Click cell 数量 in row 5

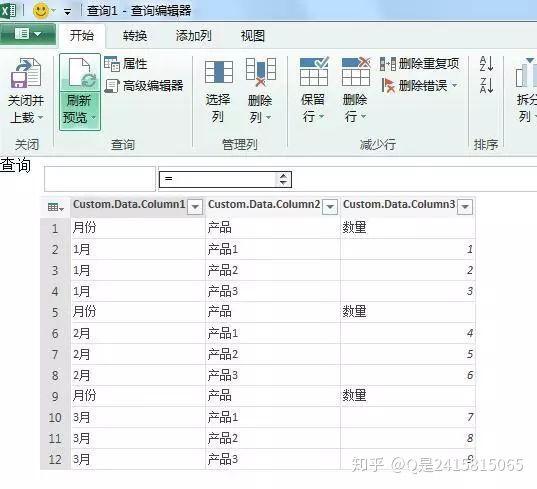408,312
